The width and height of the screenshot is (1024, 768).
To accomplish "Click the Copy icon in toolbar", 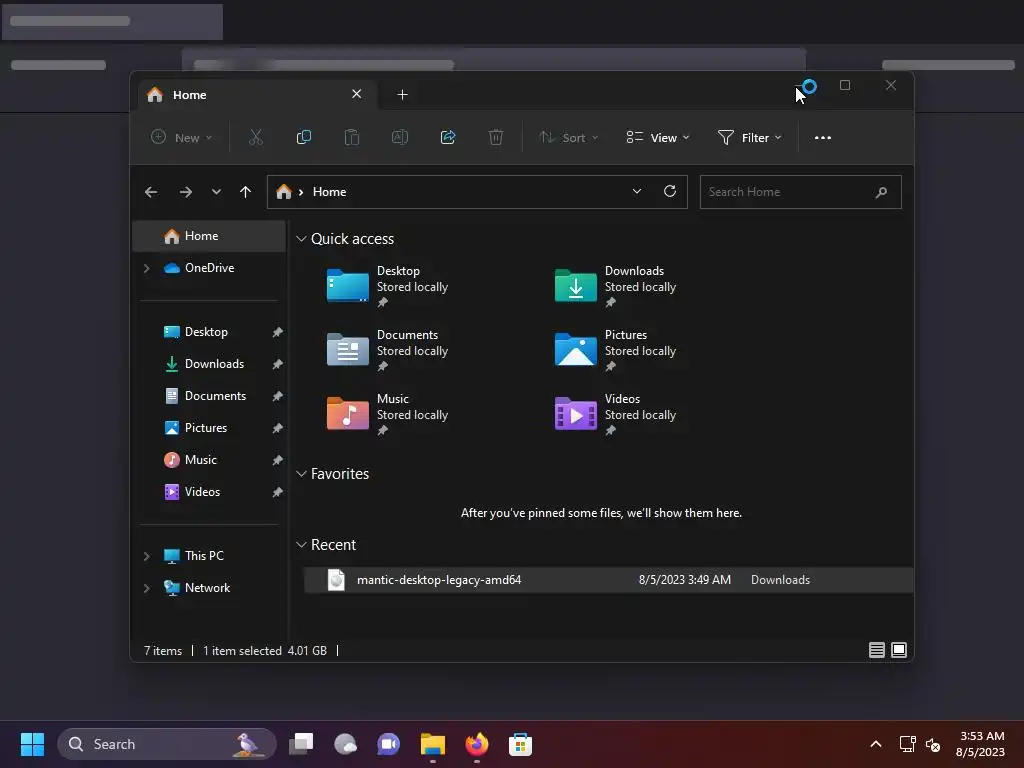I will (x=304, y=137).
